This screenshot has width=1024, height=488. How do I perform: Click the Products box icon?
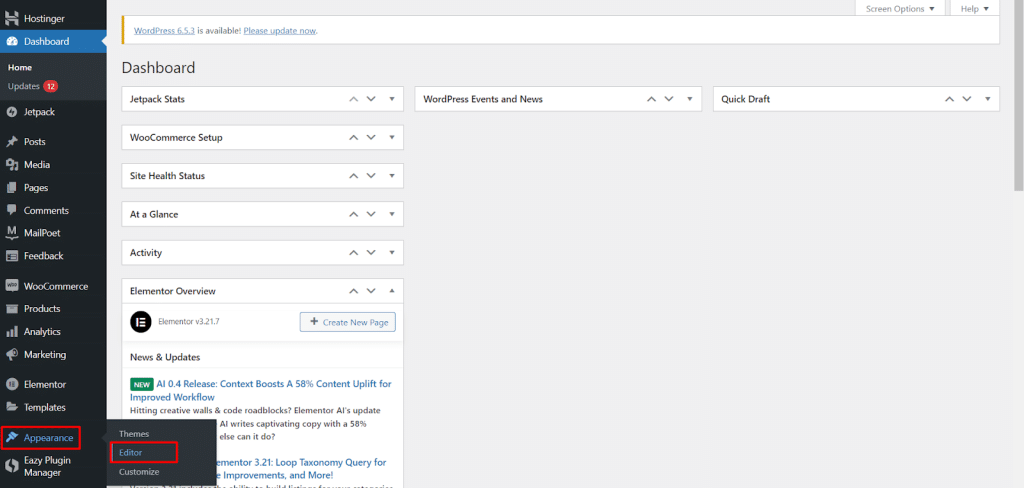click(x=12, y=309)
